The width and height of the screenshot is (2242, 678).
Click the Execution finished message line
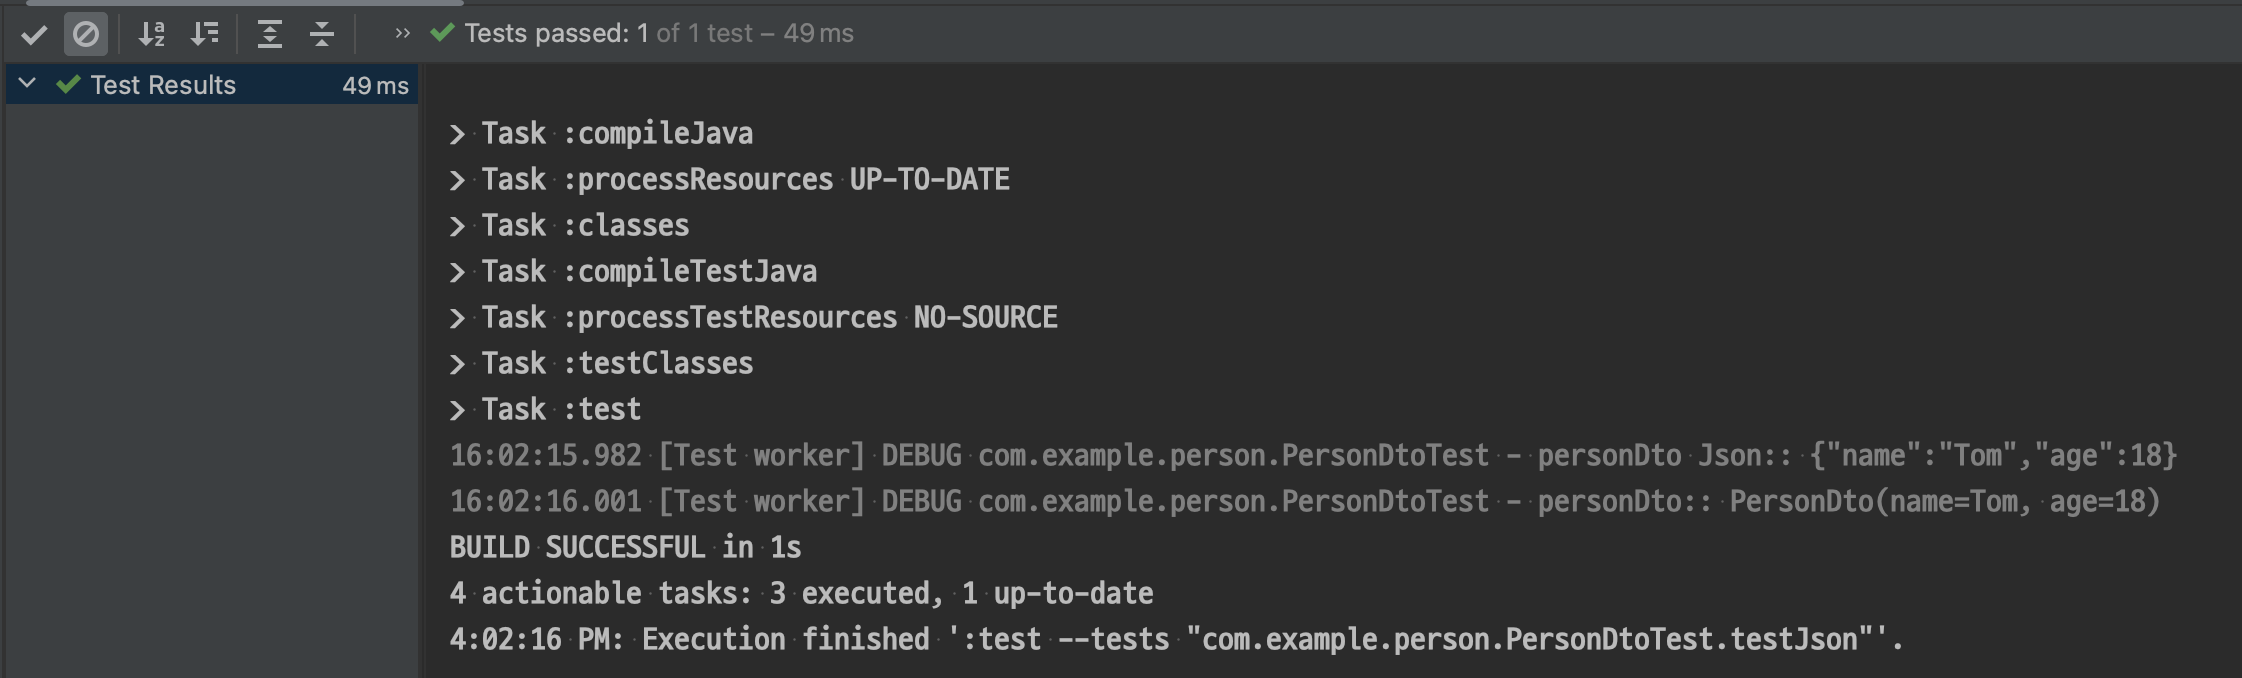1176,640
